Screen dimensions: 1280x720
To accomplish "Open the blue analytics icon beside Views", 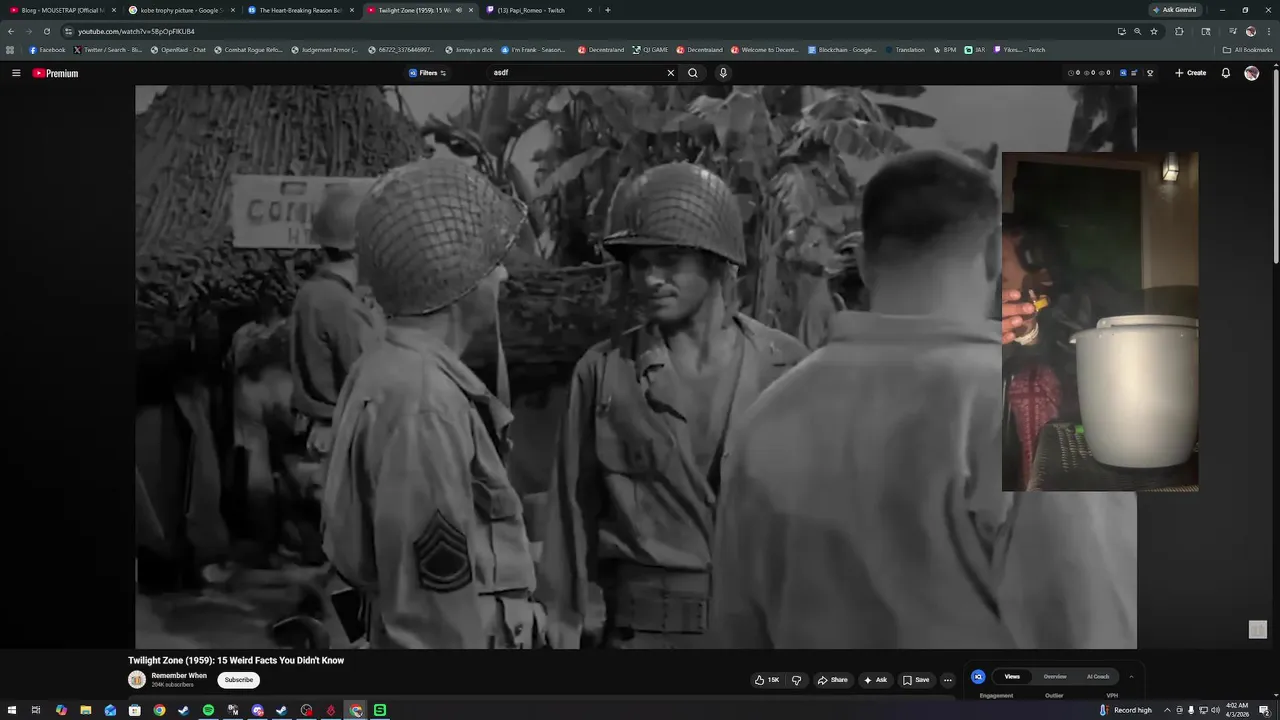I will click(x=978, y=677).
